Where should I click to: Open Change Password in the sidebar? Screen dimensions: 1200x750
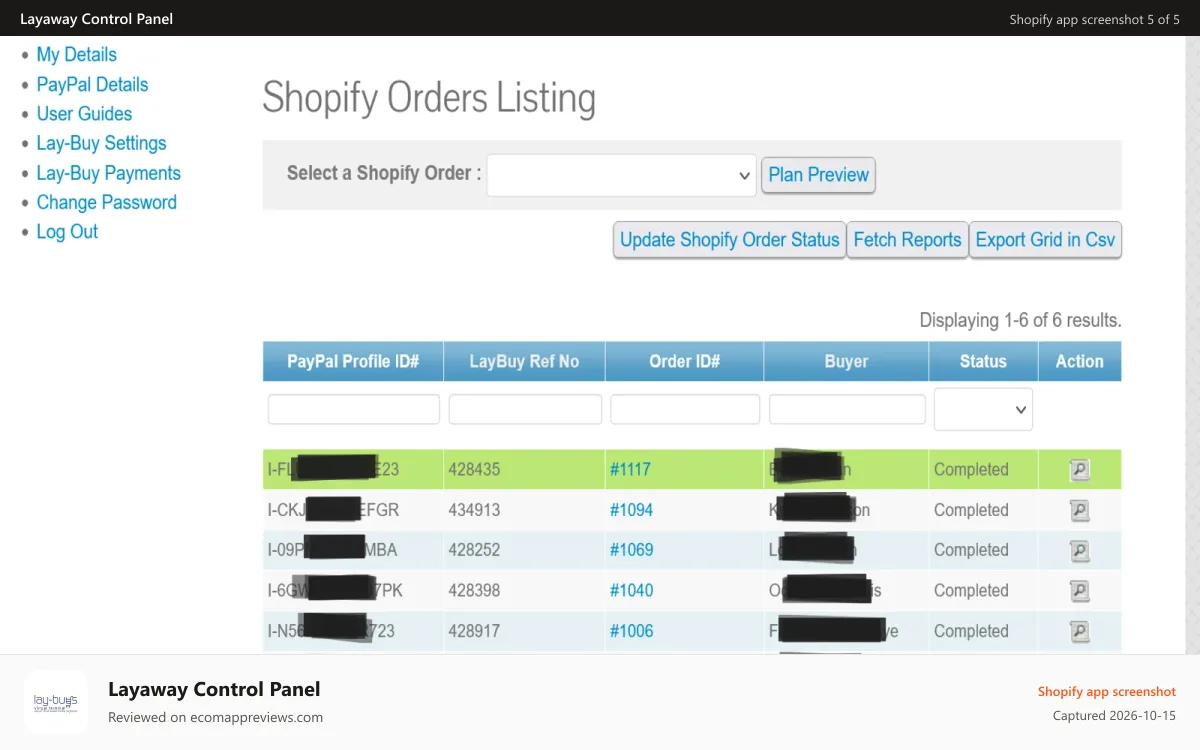106,202
